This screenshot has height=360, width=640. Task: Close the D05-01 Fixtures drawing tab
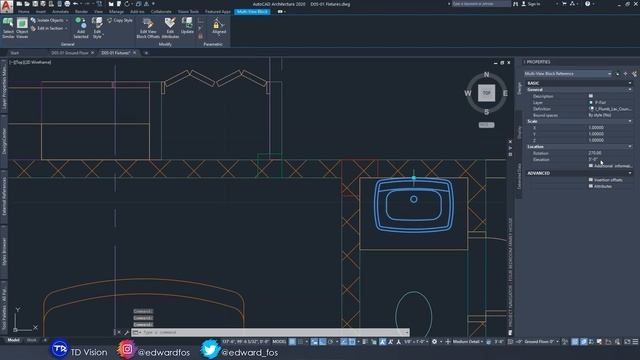pyautogui.click(x=135, y=53)
